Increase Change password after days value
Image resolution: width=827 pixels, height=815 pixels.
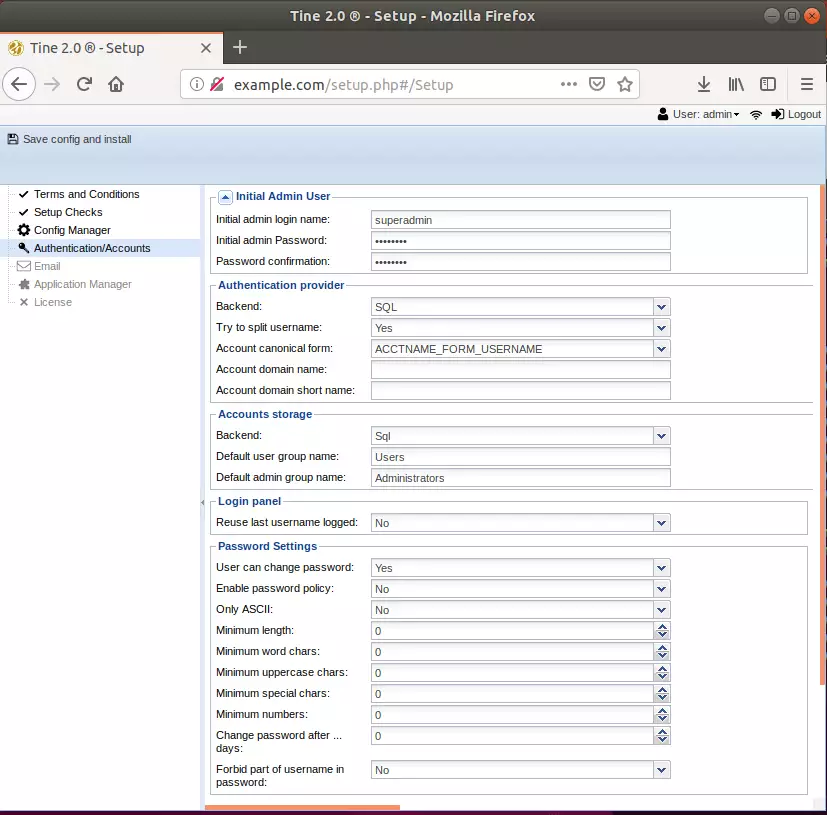(662, 732)
